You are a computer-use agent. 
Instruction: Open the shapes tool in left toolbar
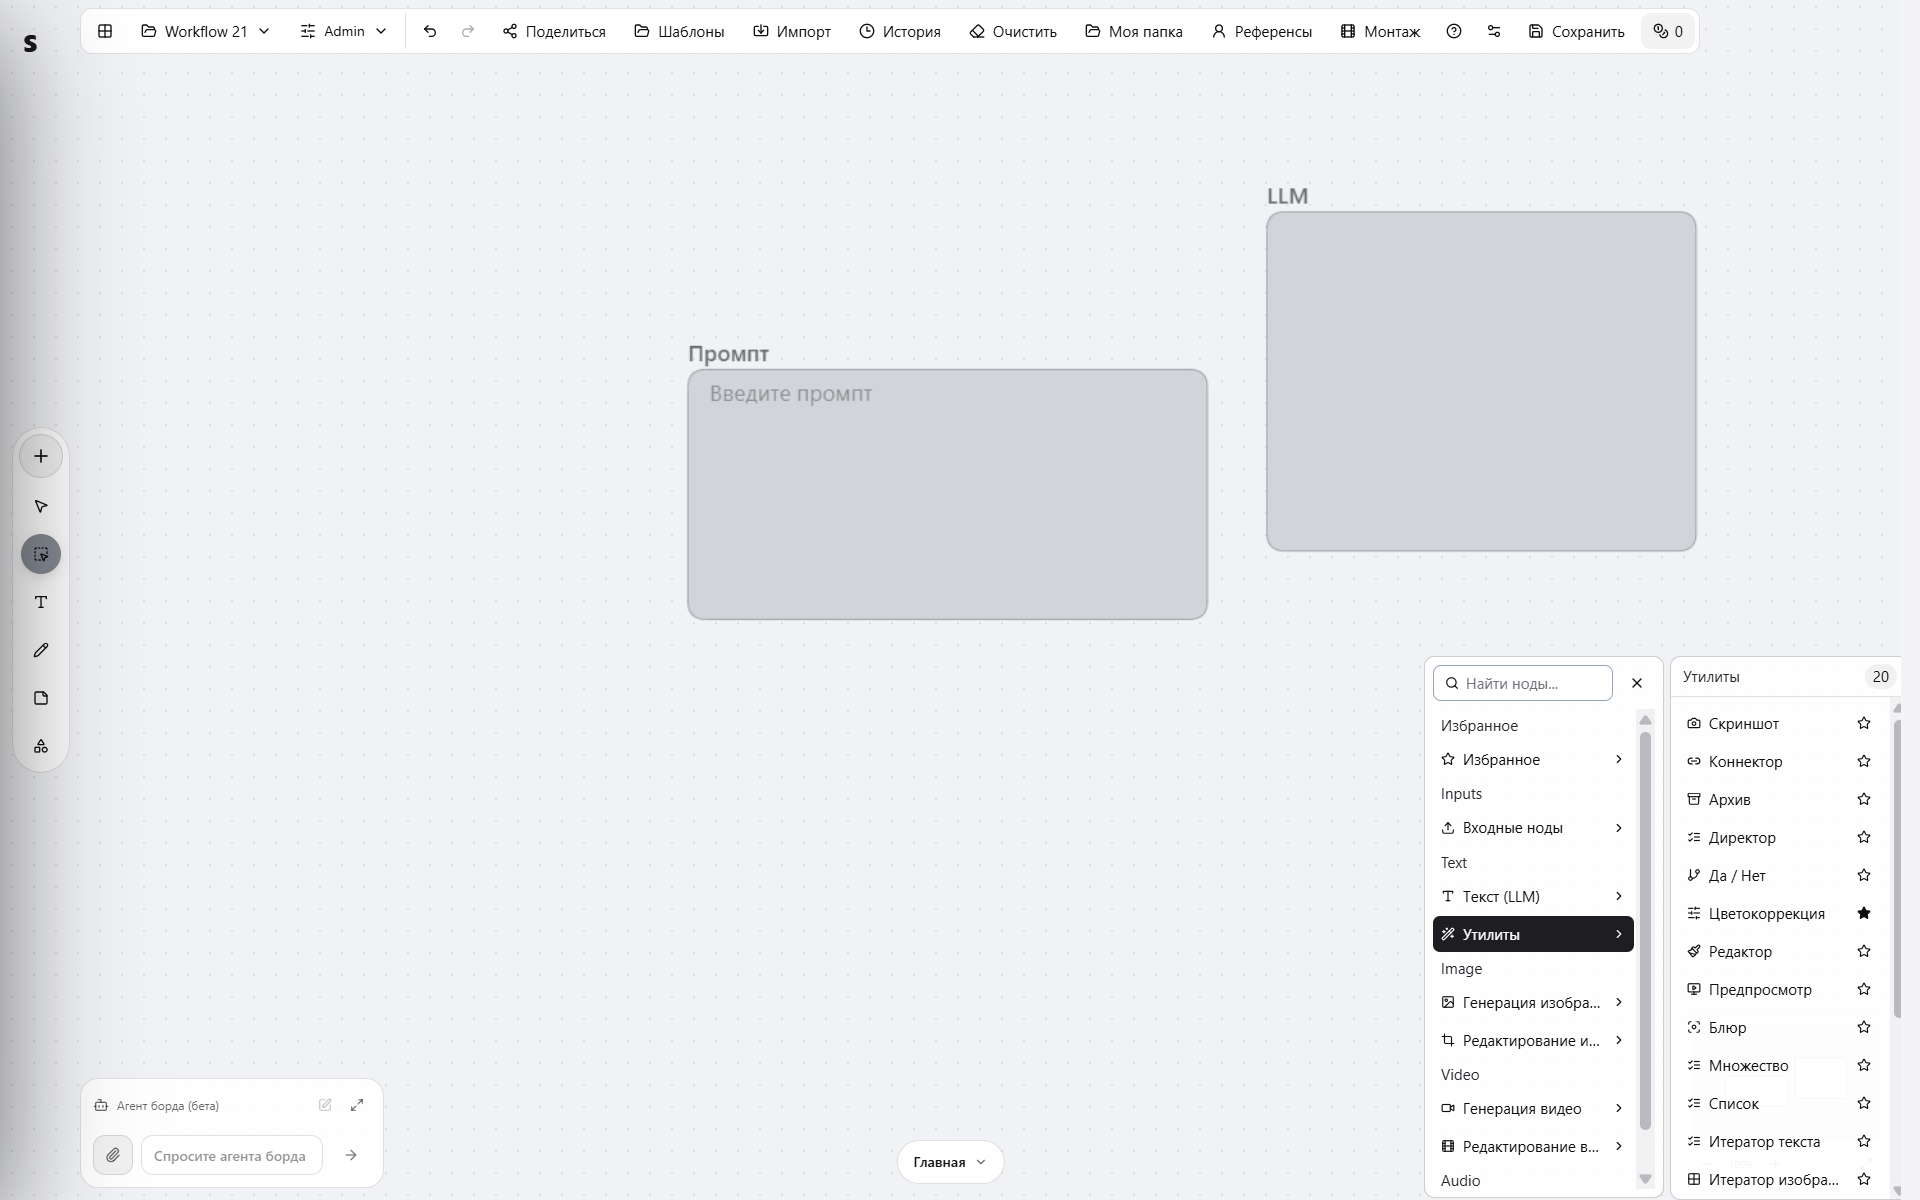[x=41, y=746]
